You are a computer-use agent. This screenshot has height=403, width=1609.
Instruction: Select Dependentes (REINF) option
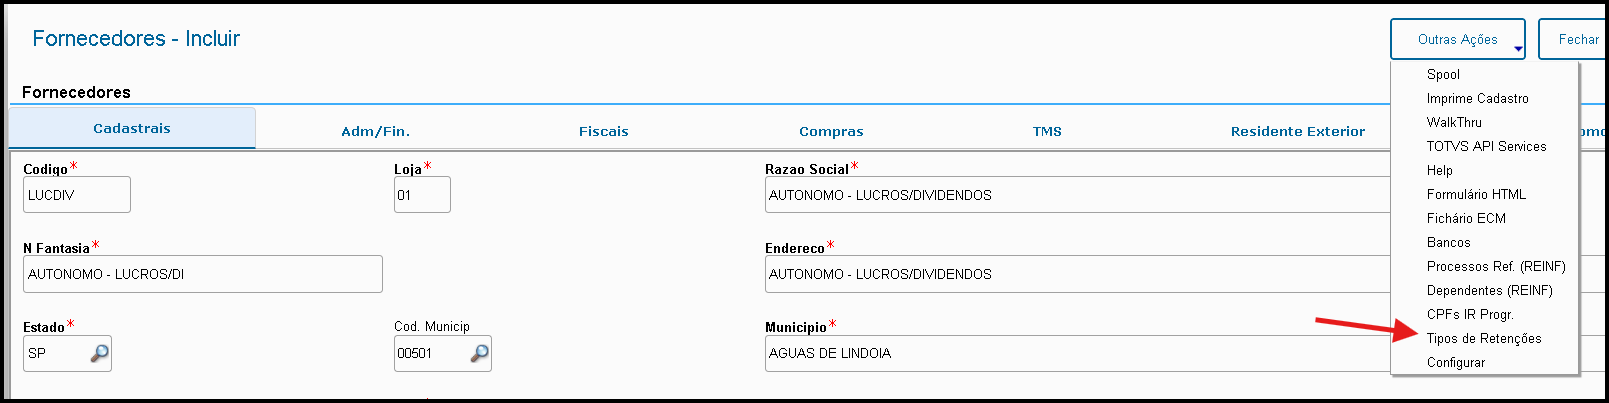[x=1489, y=291]
